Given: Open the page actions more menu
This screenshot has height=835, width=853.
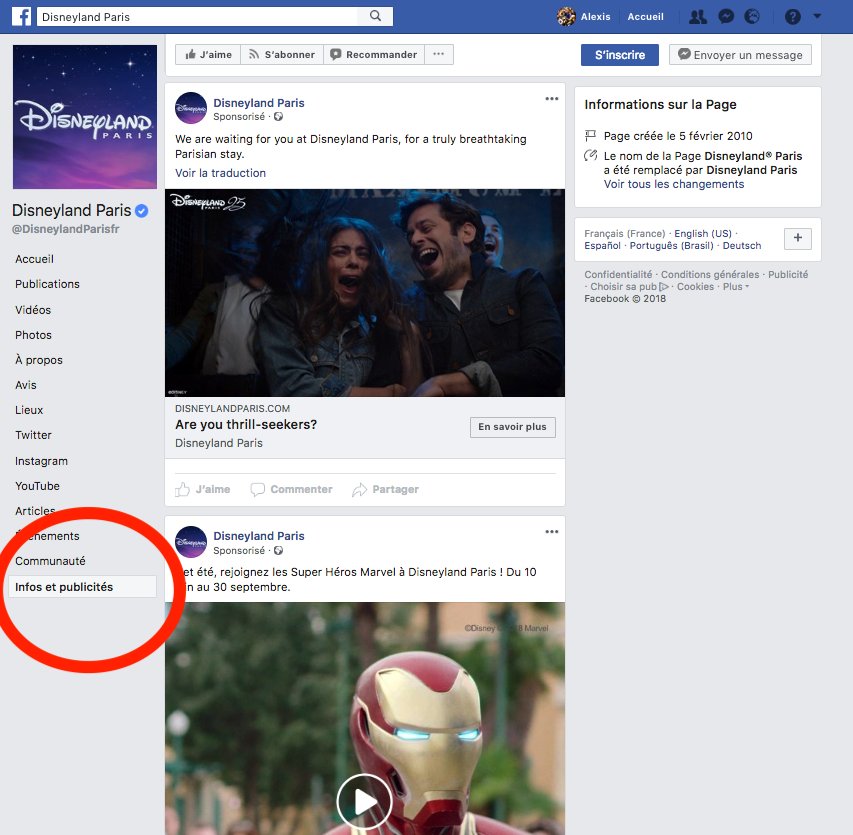Looking at the screenshot, I should click(438, 54).
